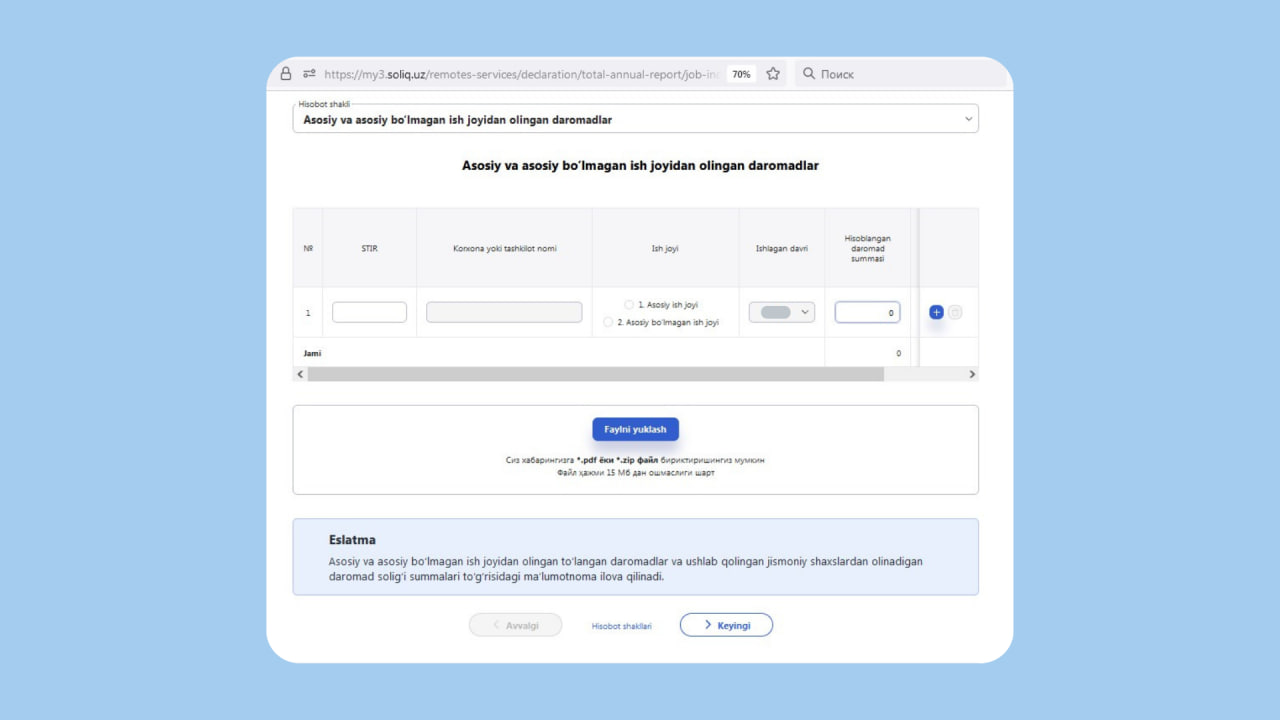1280x720 pixels.
Task: Click the table's horizontal scrollbar thumb
Action: 595,374
